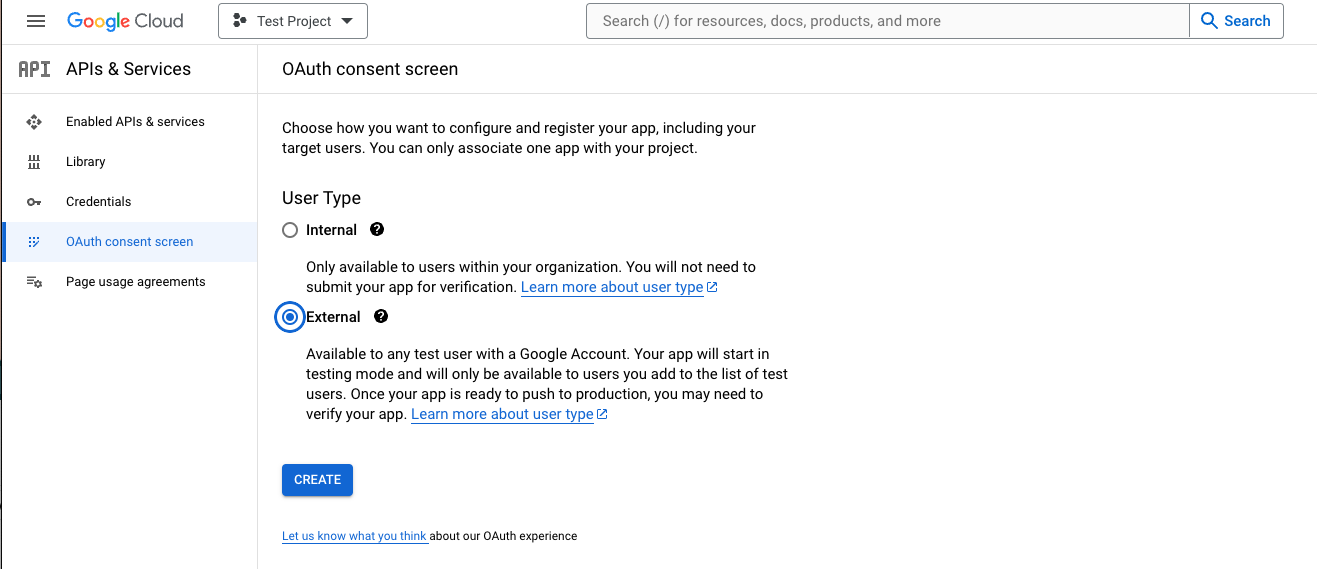
Task: Click the Library icon in sidebar
Action: coord(34,162)
